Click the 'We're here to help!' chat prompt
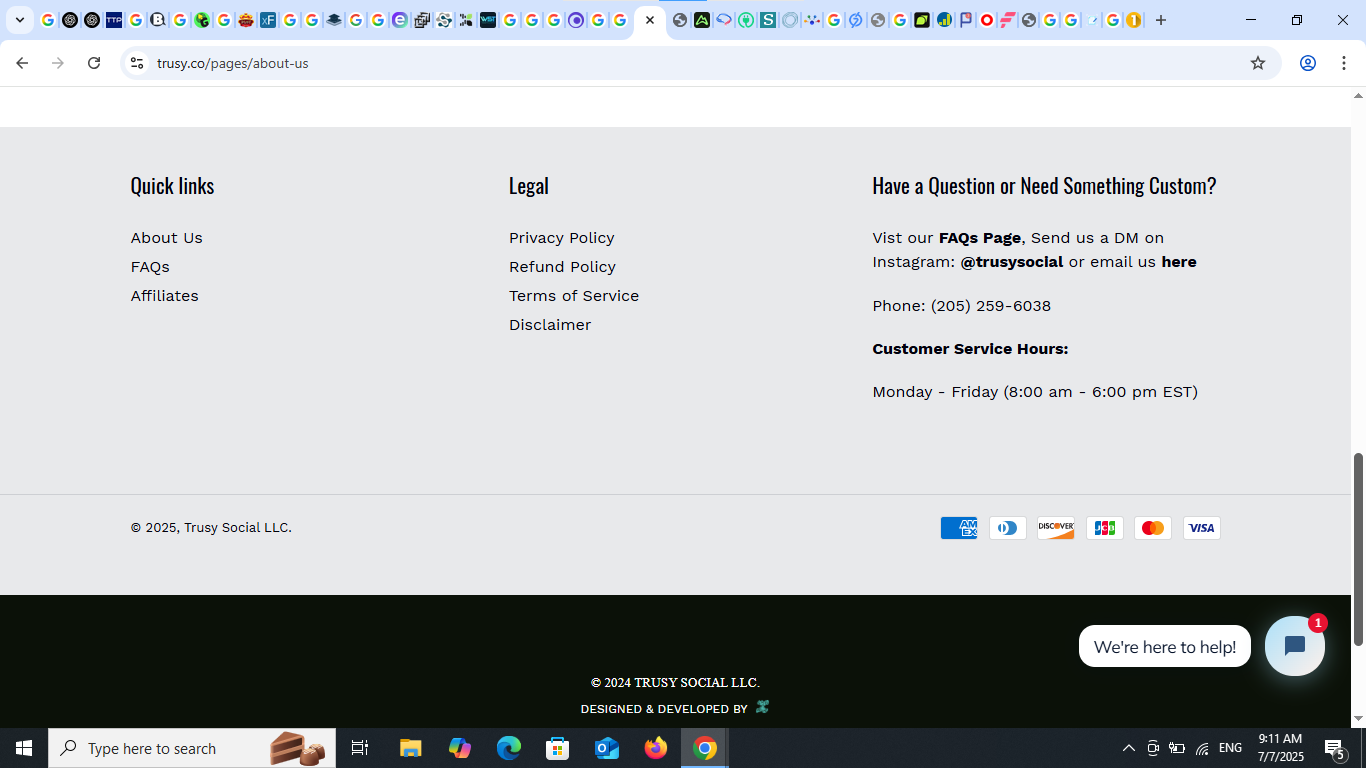This screenshot has width=1366, height=768. coord(1165,647)
